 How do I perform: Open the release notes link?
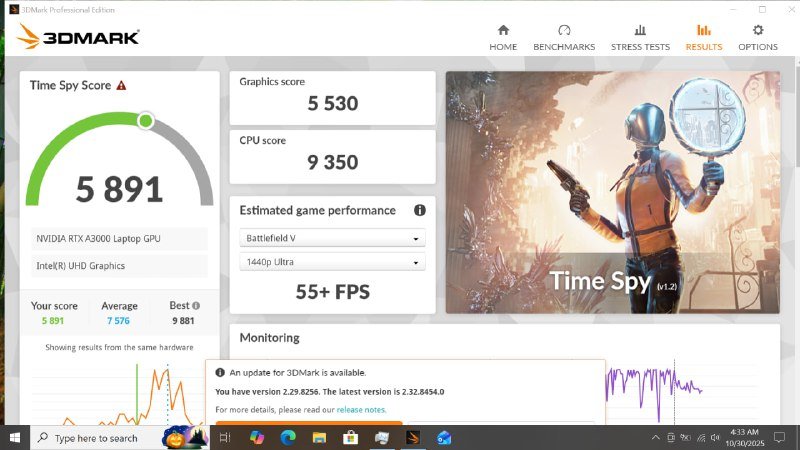(361, 410)
